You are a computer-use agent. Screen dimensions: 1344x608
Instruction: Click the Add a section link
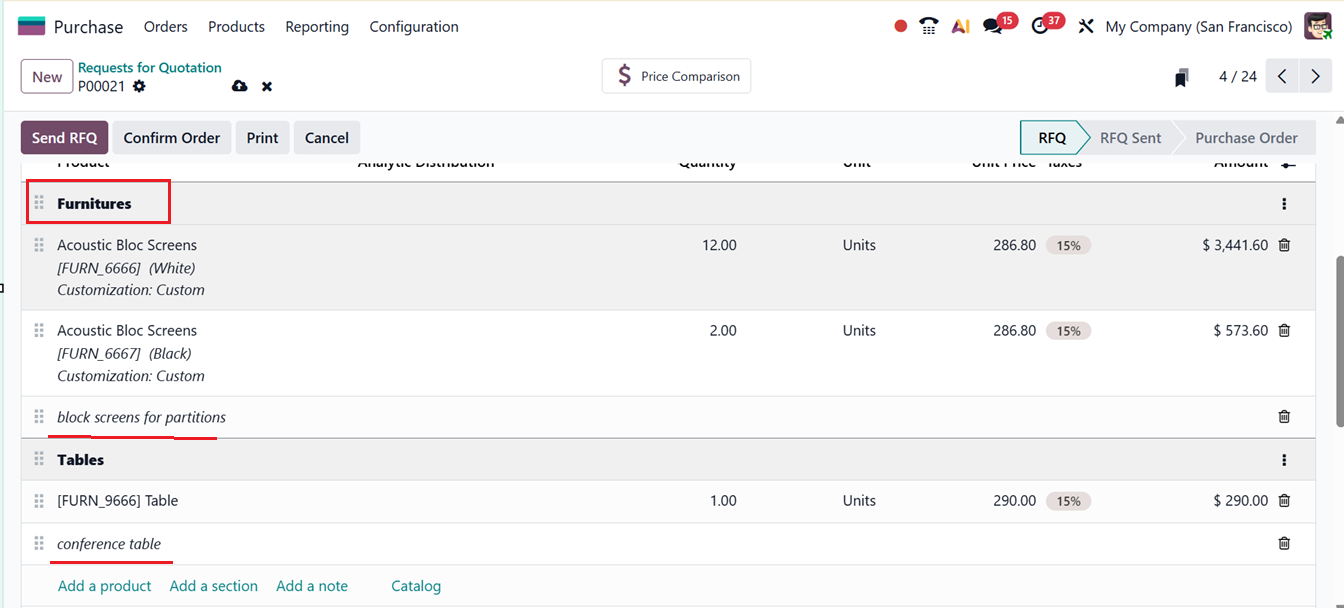pos(213,586)
